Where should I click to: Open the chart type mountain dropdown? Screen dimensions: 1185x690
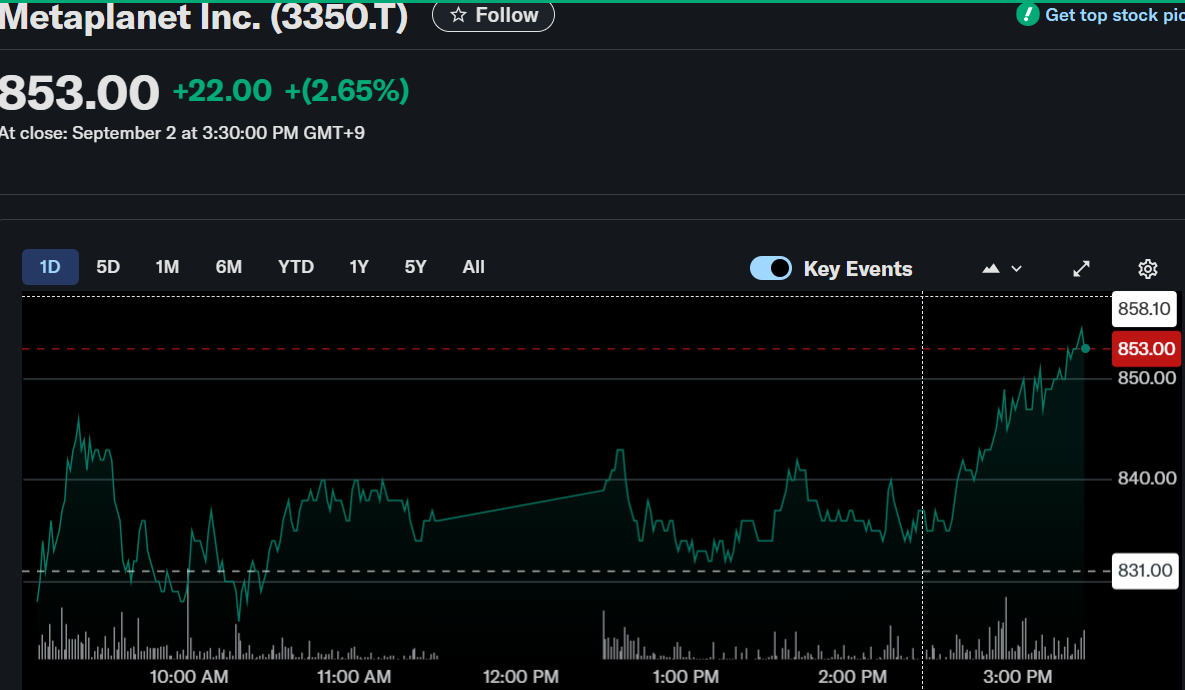pos(1001,268)
